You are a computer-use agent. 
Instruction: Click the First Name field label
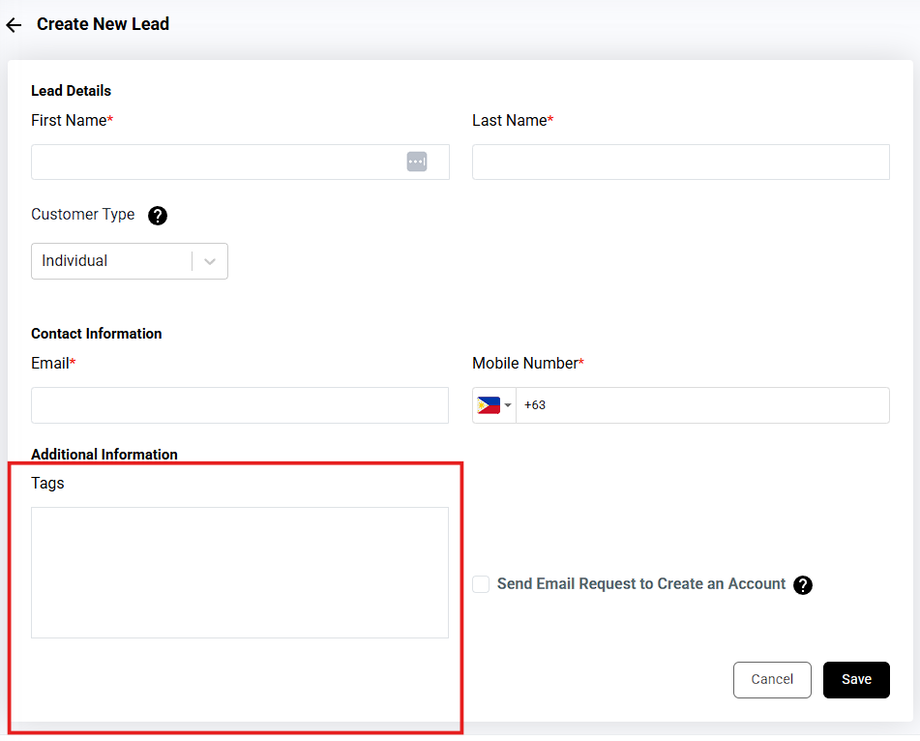coord(69,121)
